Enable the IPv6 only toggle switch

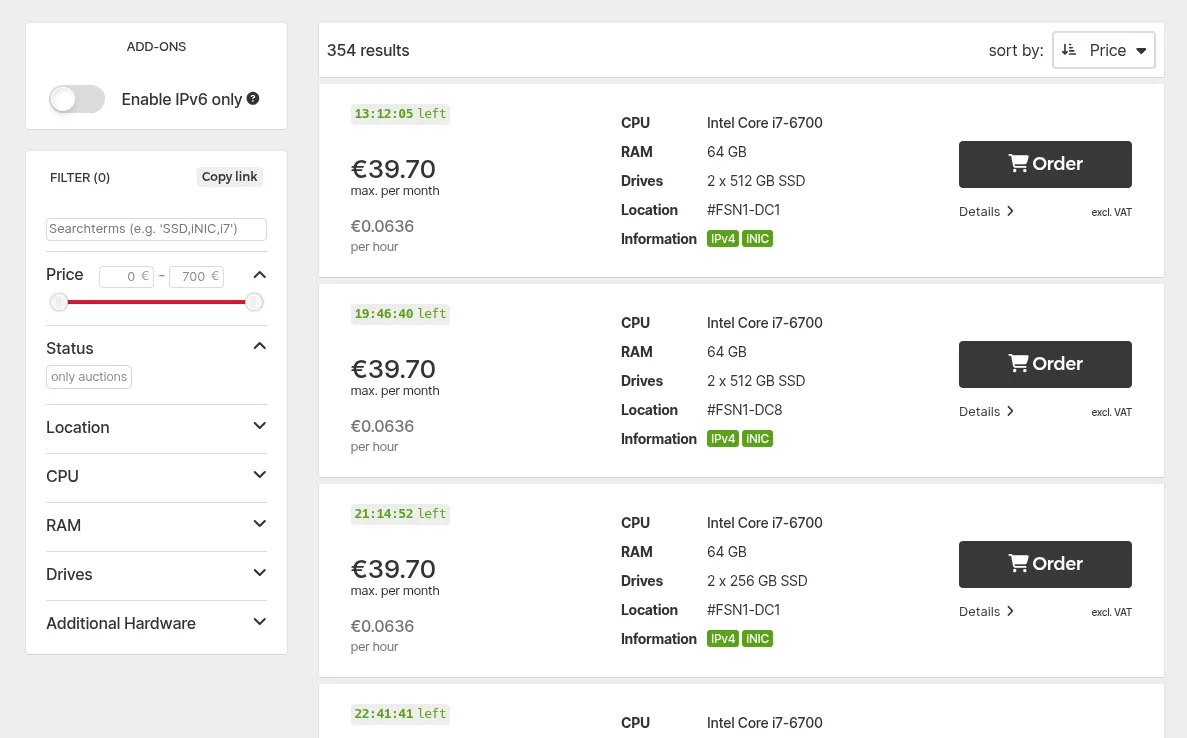point(77,99)
